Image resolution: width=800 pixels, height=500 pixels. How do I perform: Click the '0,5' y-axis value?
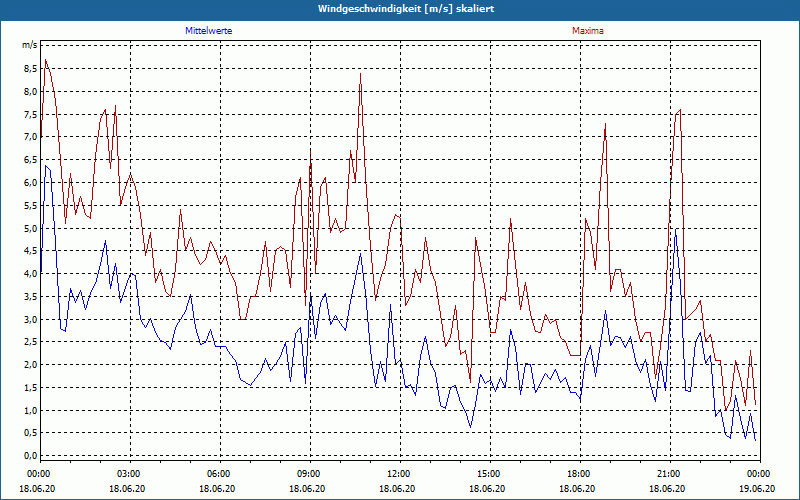[x=31, y=433]
